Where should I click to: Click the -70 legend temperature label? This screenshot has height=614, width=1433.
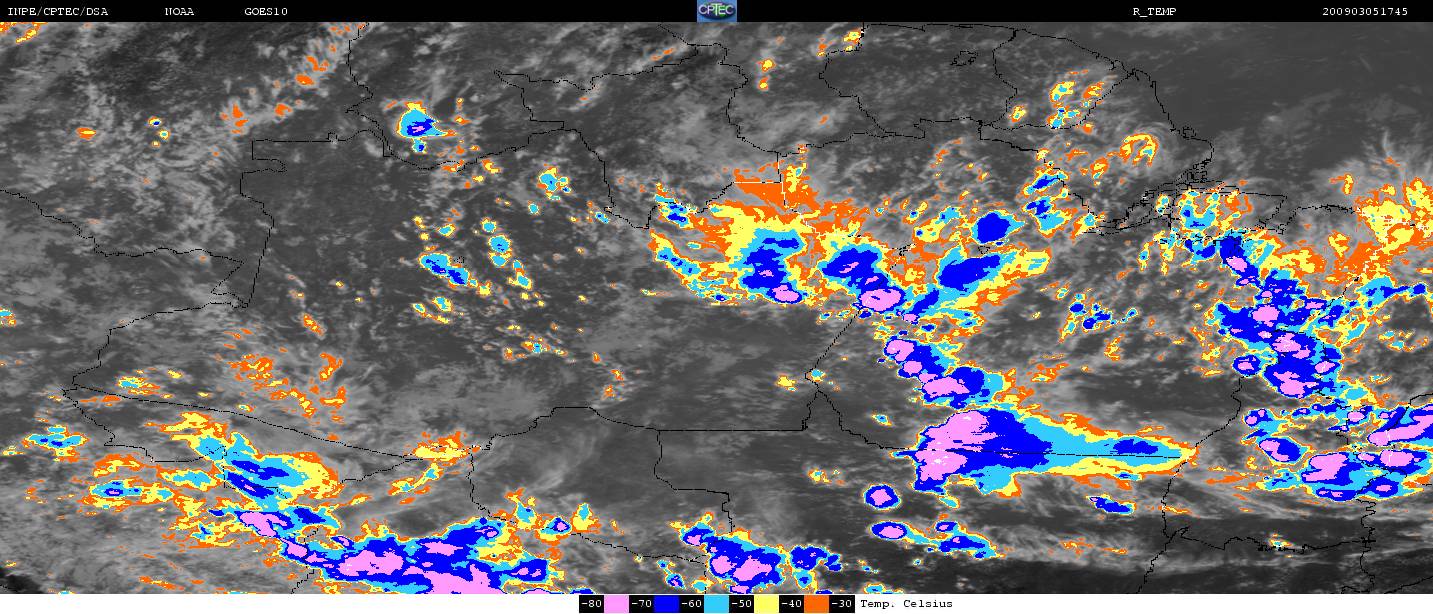[x=641, y=603]
